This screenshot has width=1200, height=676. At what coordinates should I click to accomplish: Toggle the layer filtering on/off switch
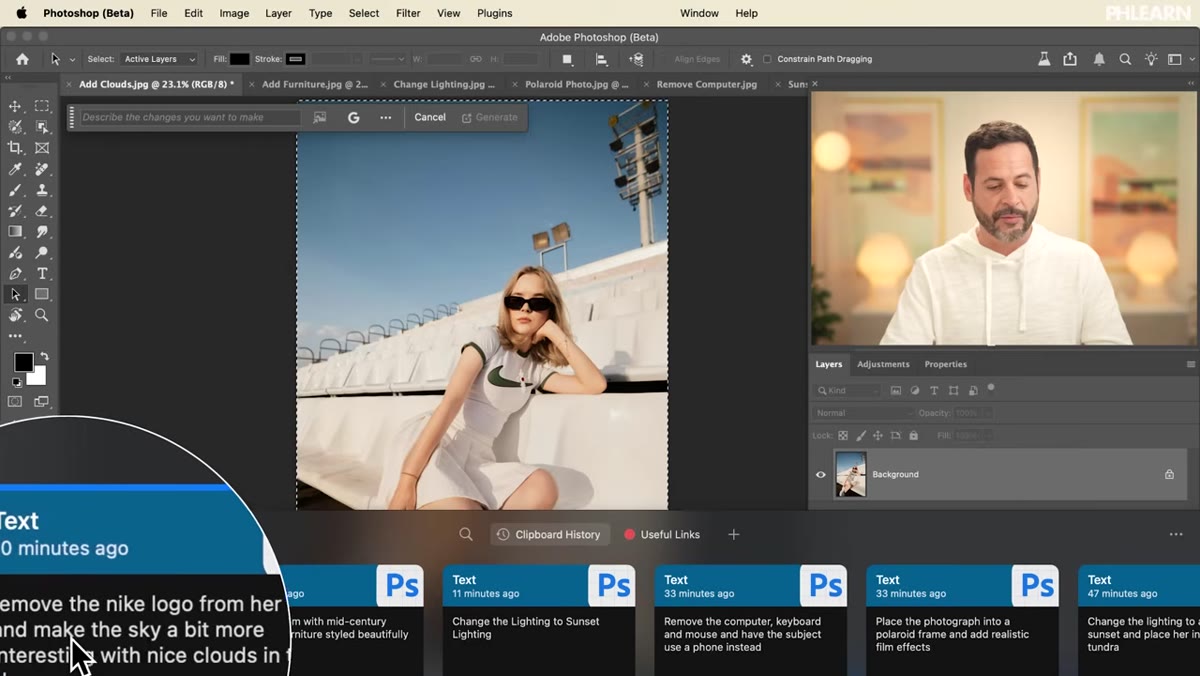pyautogui.click(x=991, y=387)
